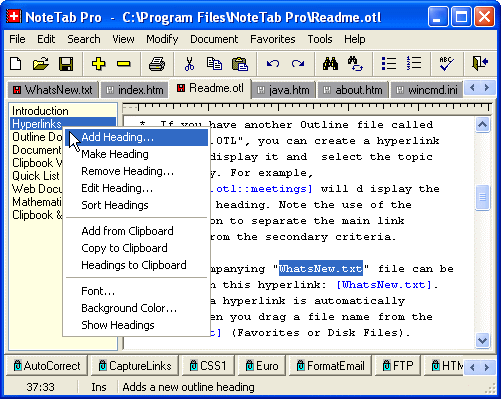Choose Font... in context menu
501x399 pixels.
click(136, 291)
